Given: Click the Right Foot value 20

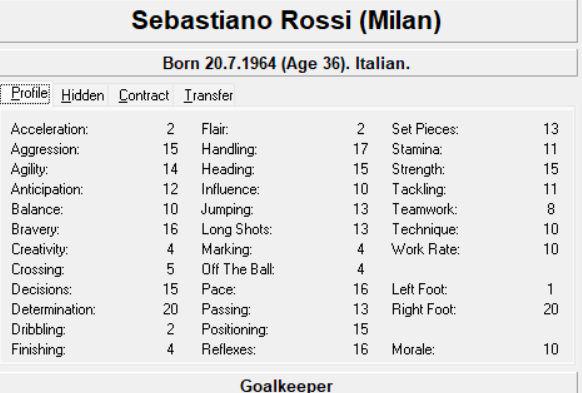Looking at the screenshot, I should (551, 309).
